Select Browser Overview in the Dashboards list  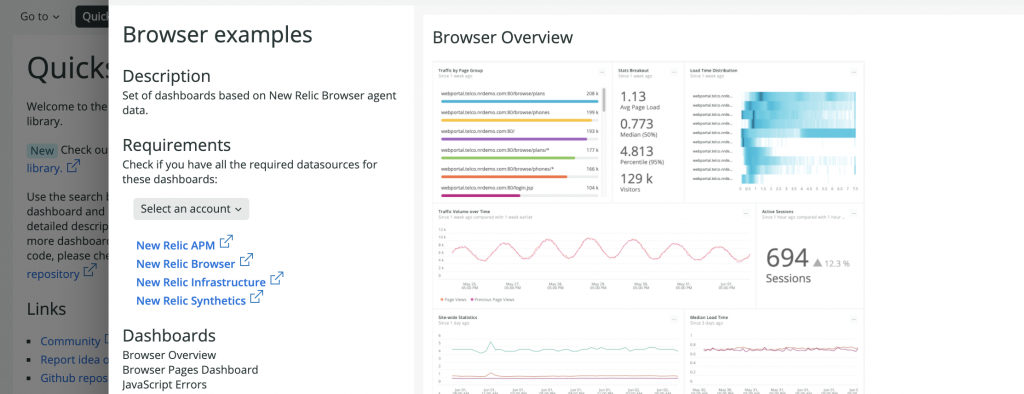click(169, 355)
